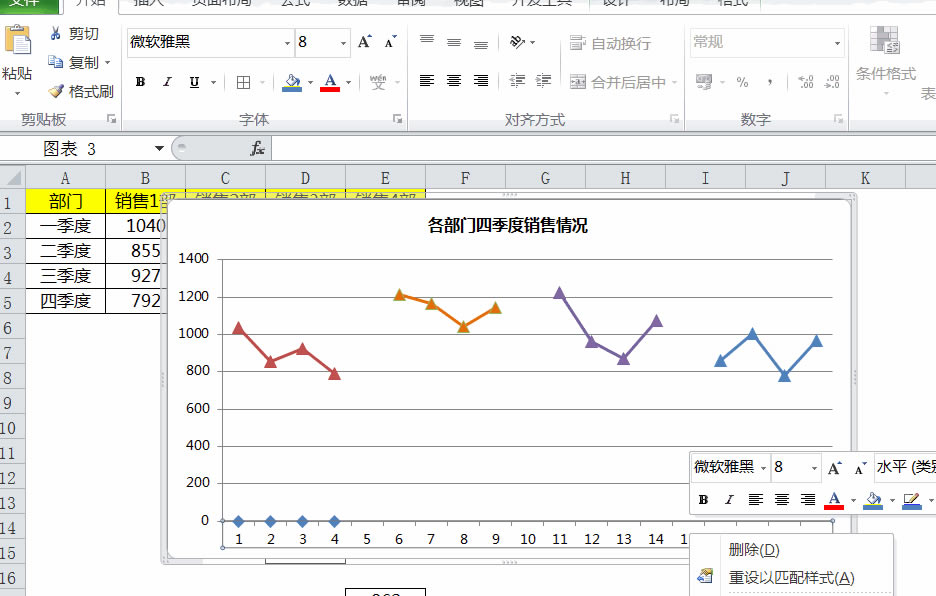Open the underline style dropdown arrow
The height and width of the screenshot is (596, 936).
[213, 82]
